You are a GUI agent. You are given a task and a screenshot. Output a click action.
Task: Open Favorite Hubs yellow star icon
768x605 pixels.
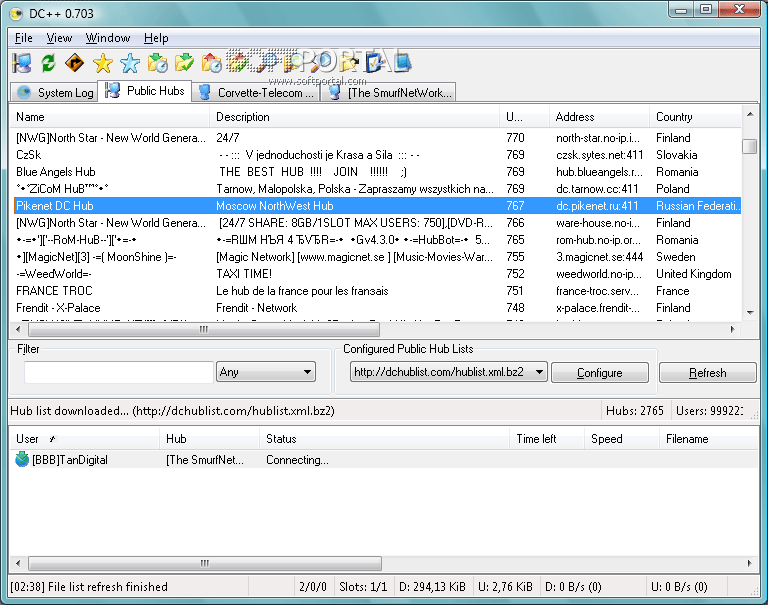pyautogui.click(x=103, y=63)
